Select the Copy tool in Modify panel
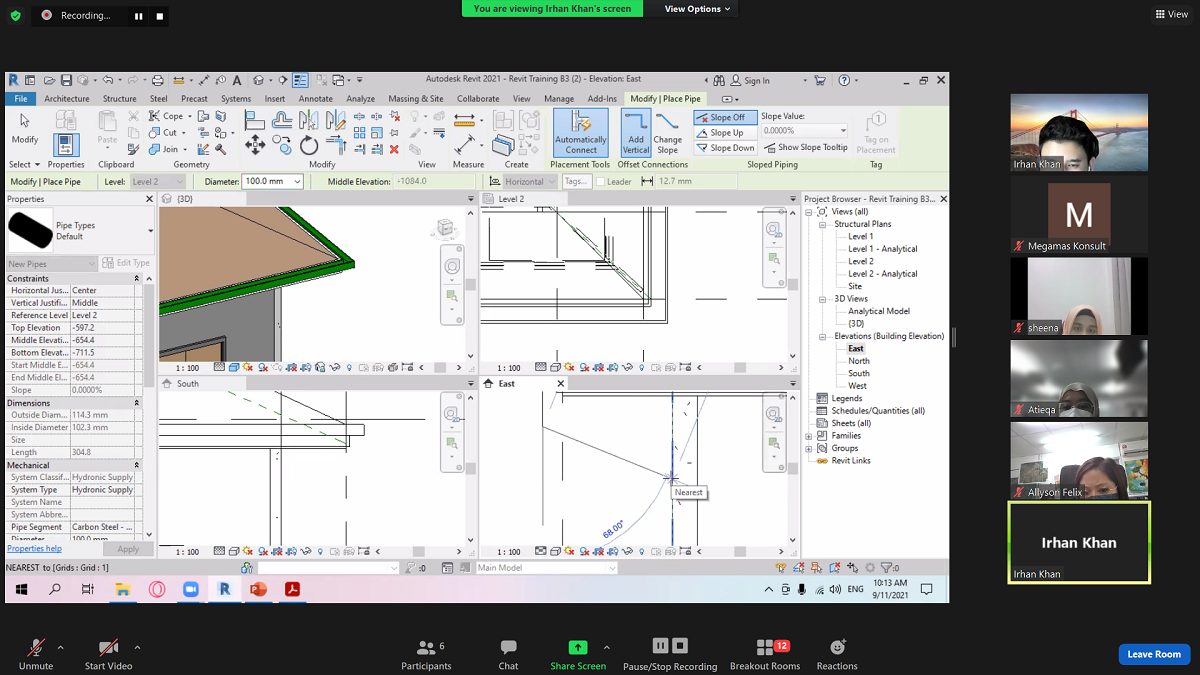 [283, 145]
